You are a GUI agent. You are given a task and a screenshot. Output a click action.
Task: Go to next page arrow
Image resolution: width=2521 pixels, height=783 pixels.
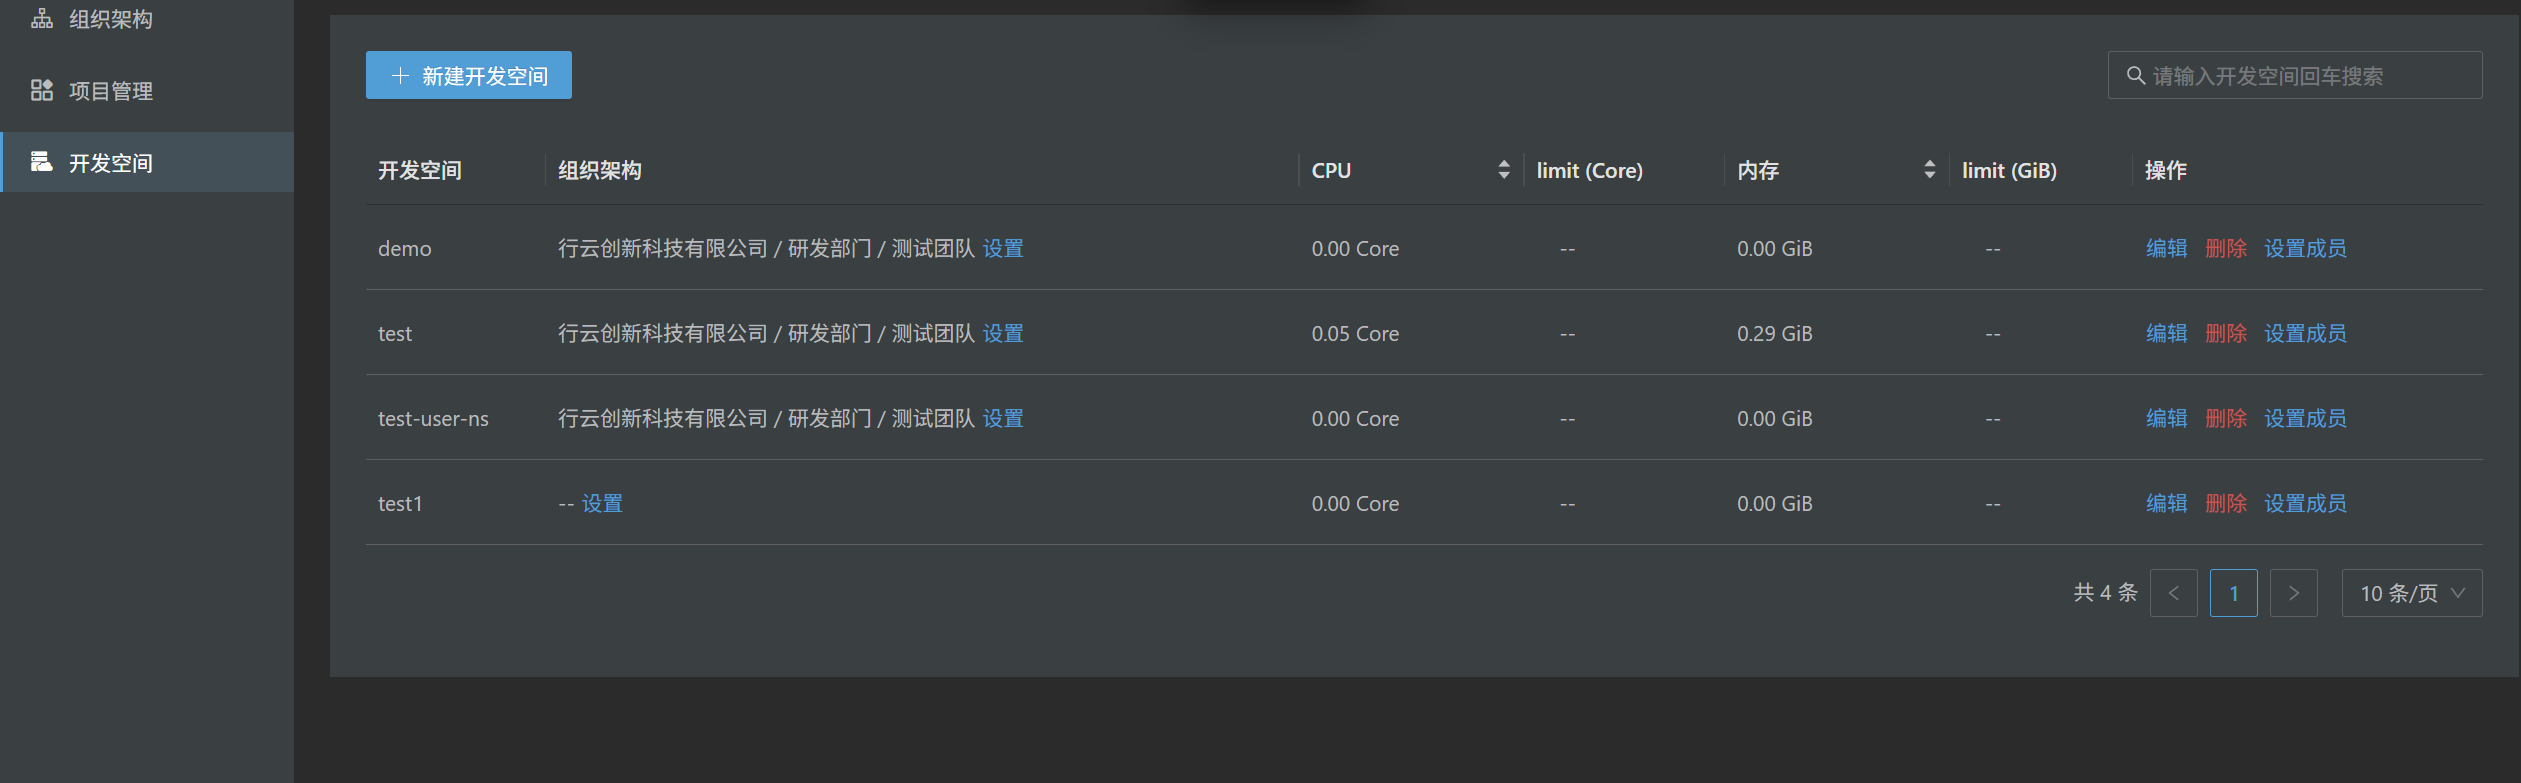click(2293, 593)
